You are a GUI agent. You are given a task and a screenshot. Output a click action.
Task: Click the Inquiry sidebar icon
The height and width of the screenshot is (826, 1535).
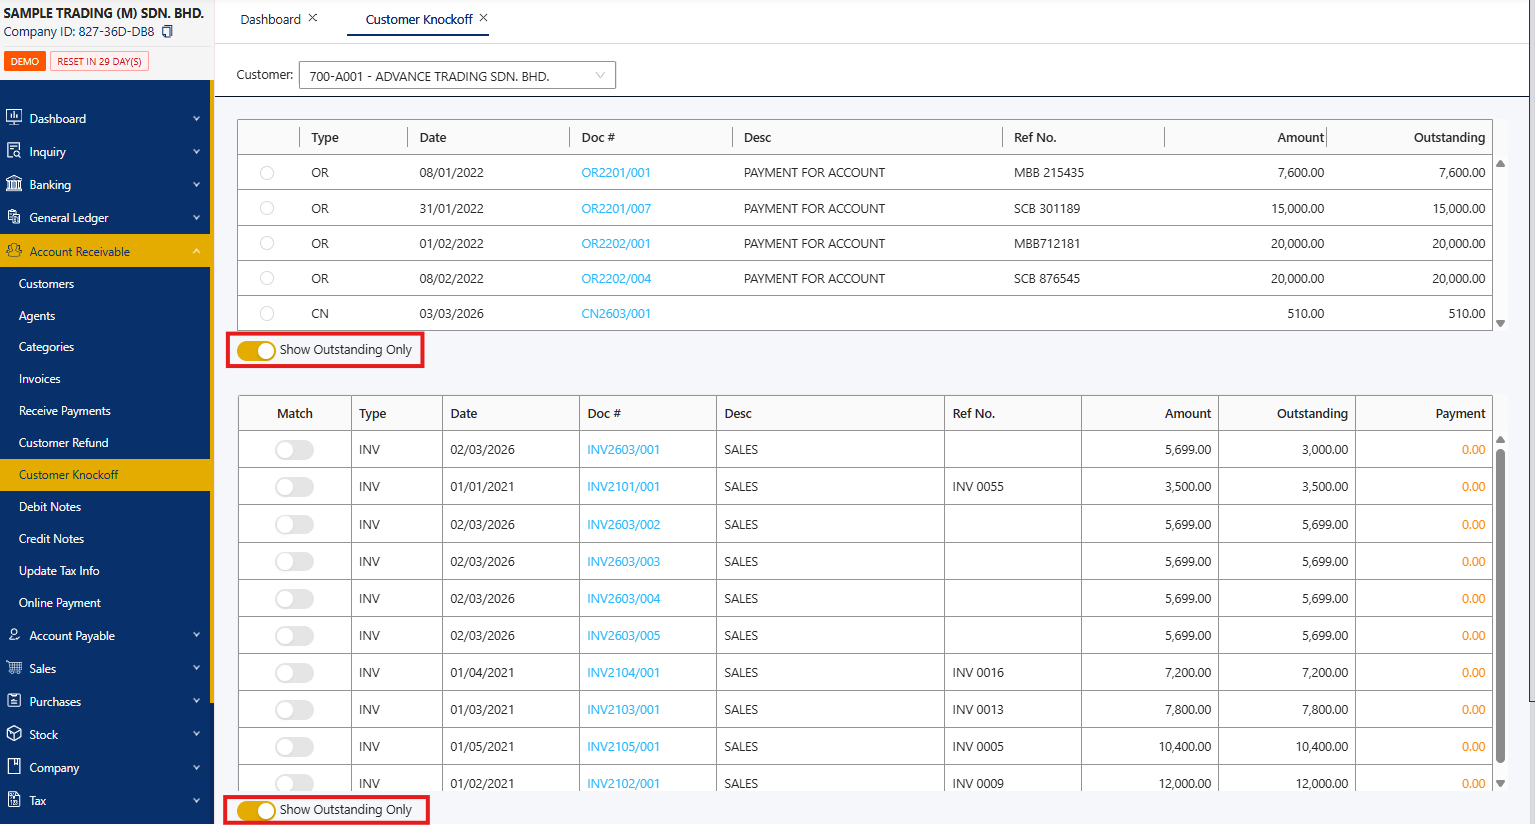point(14,151)
